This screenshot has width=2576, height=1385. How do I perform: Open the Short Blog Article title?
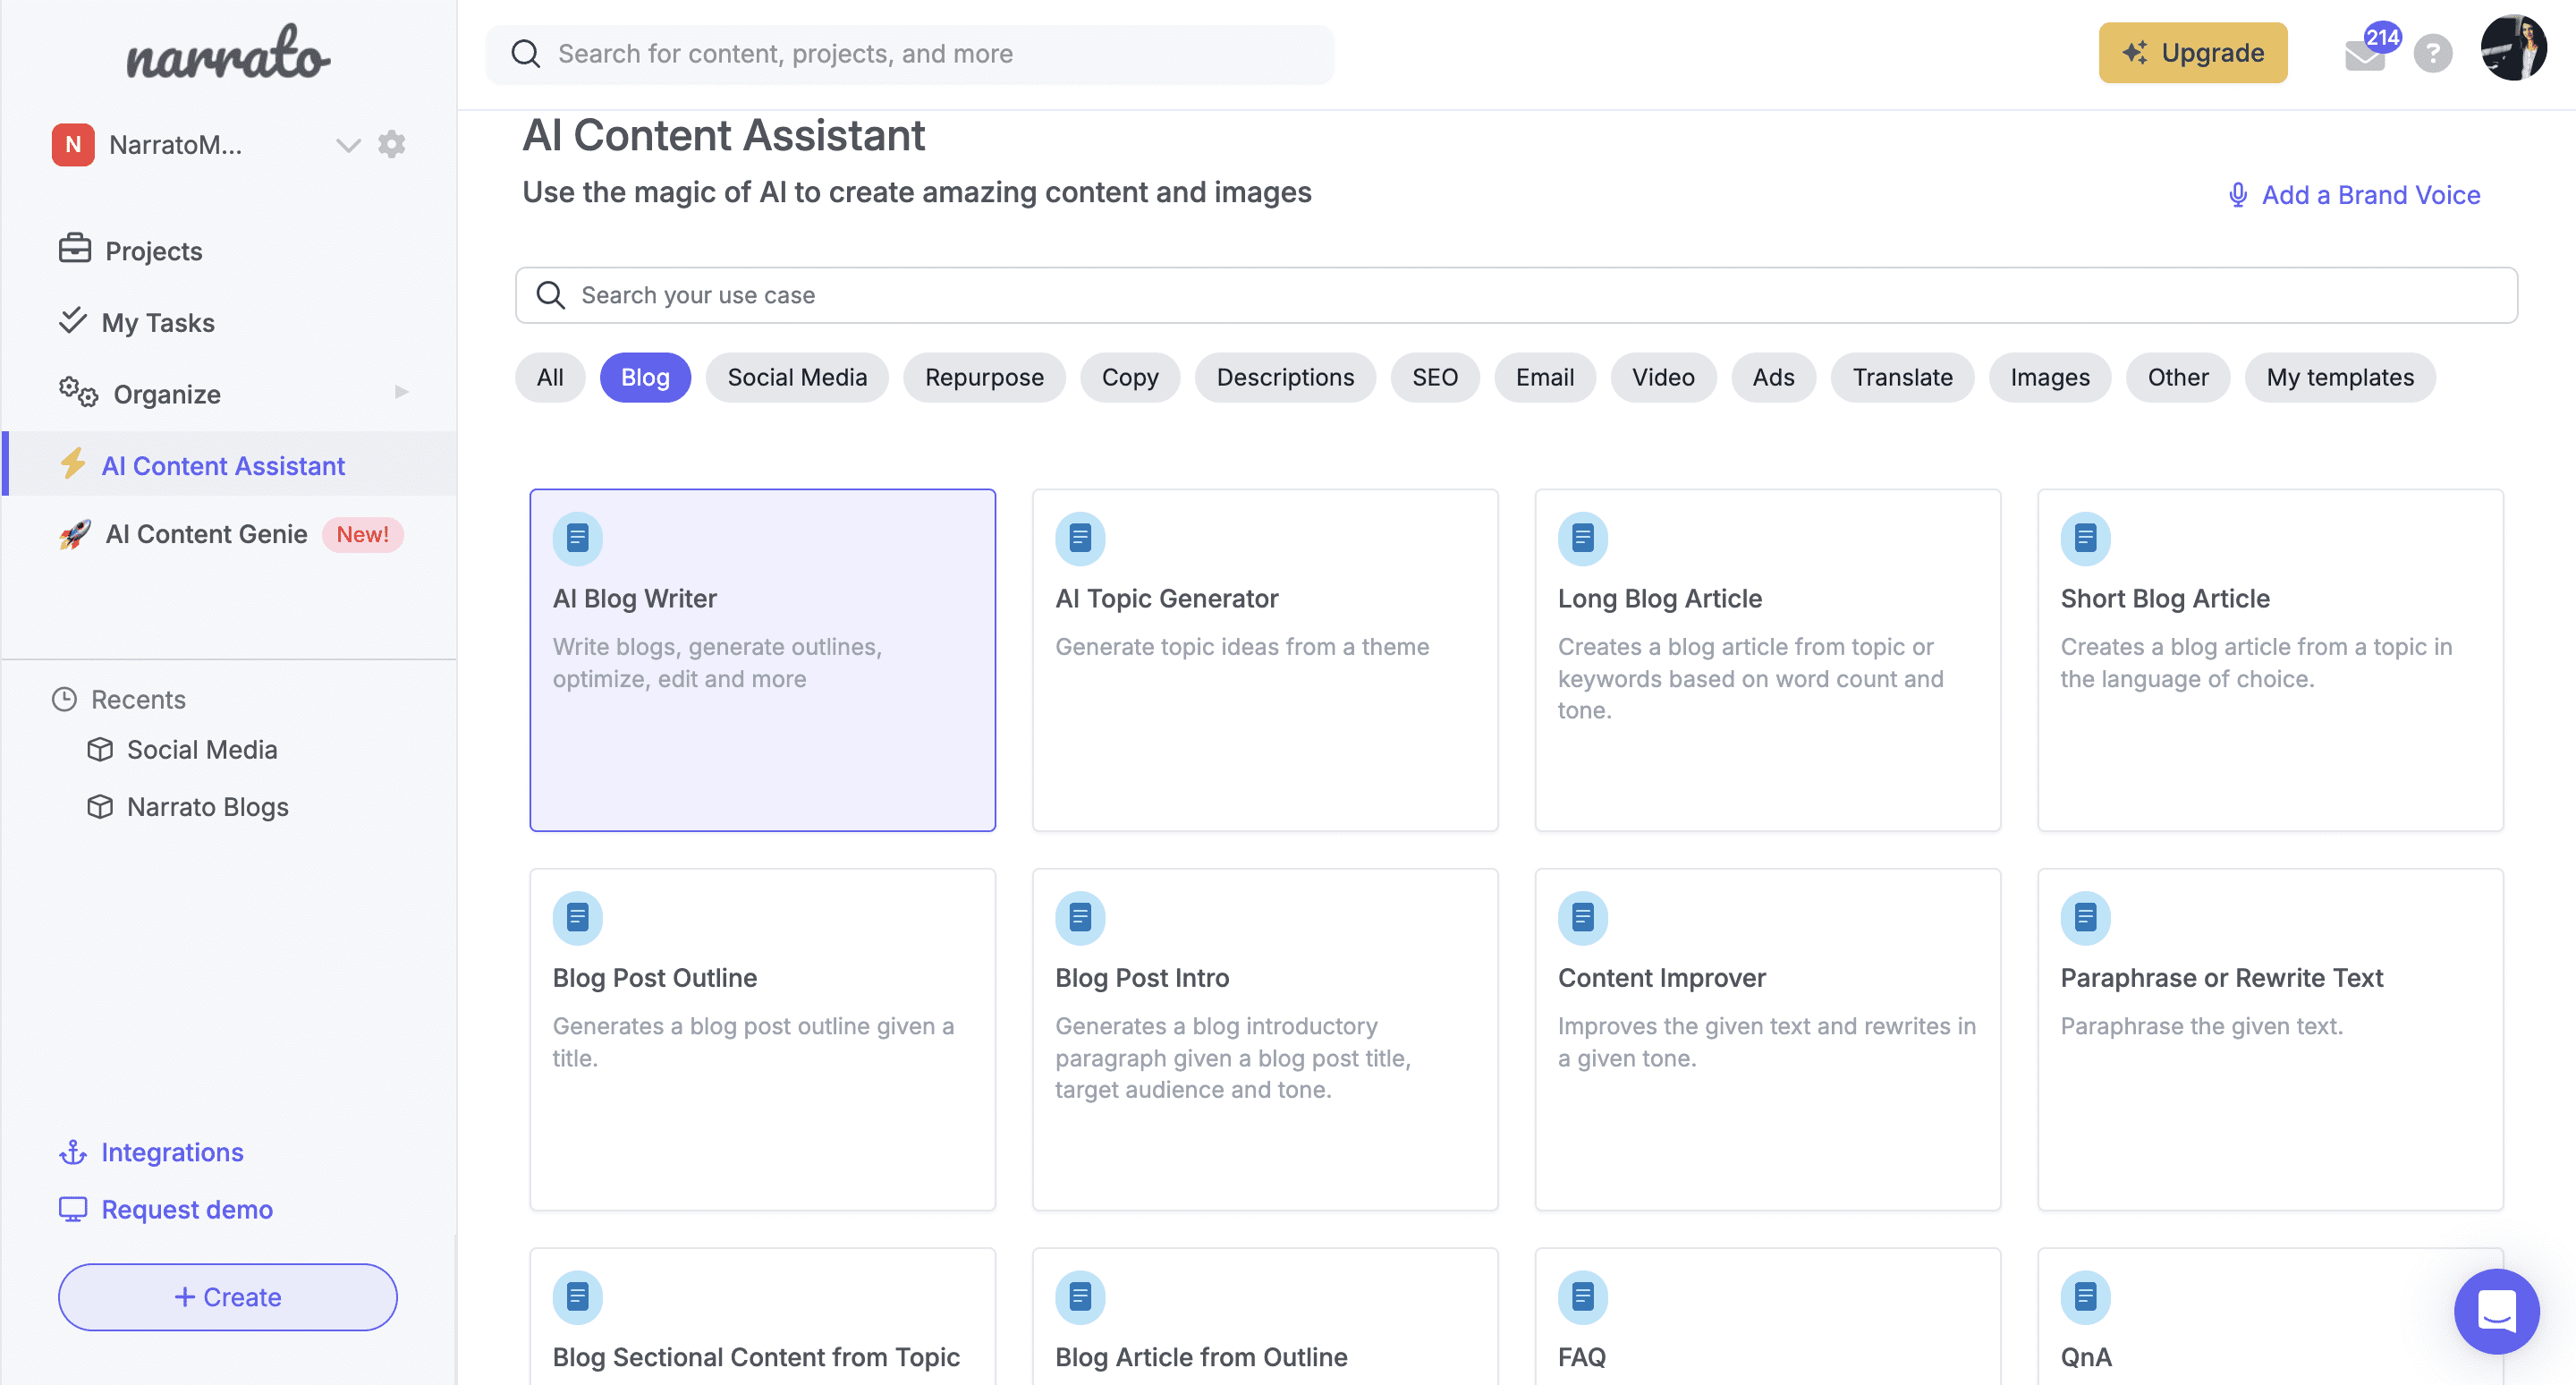click(x=2164, y=598)
